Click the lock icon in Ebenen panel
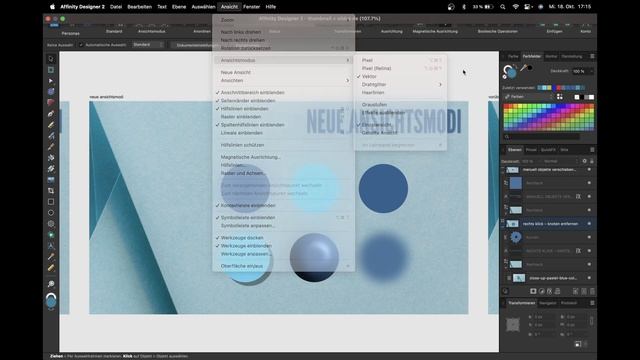 click(591, 161)
